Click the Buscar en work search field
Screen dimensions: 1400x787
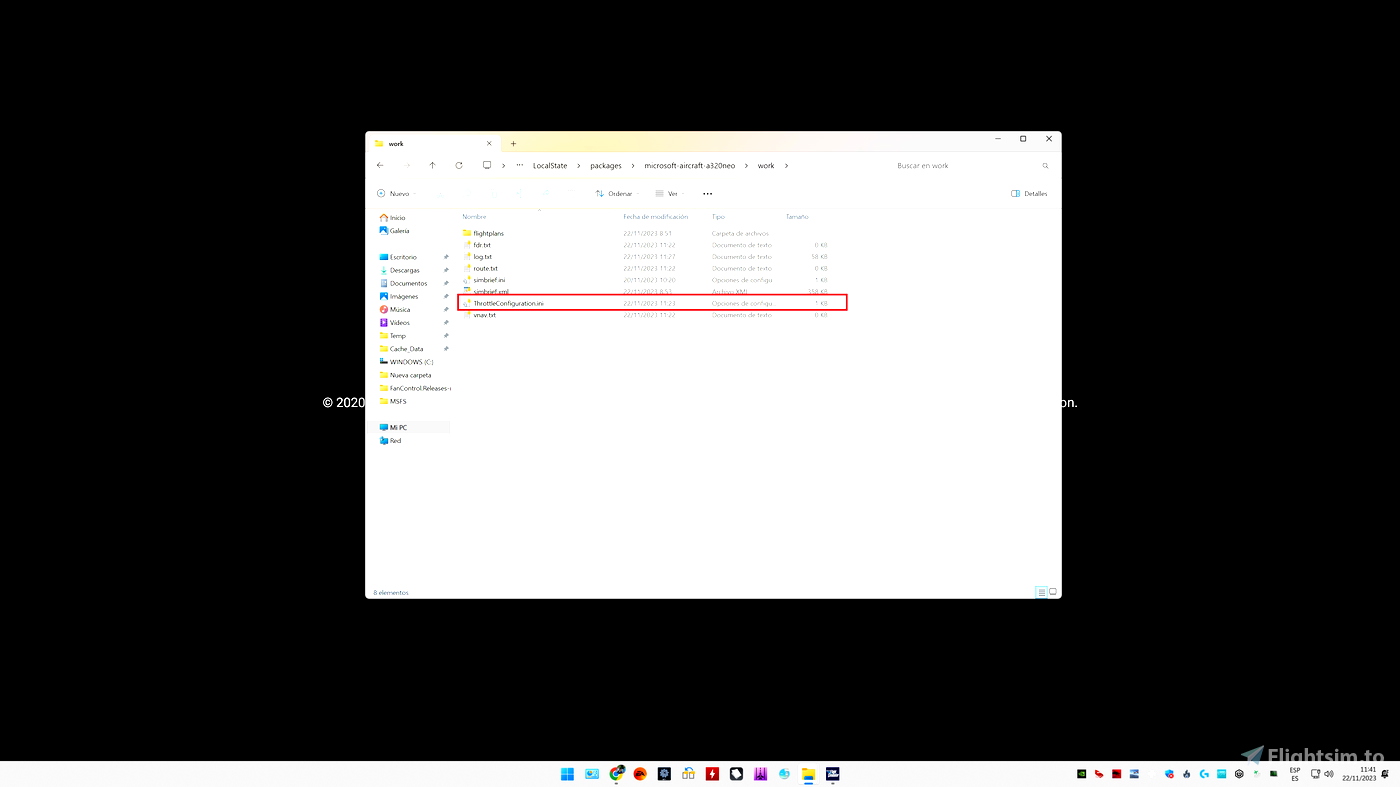(x=965, y=165)
